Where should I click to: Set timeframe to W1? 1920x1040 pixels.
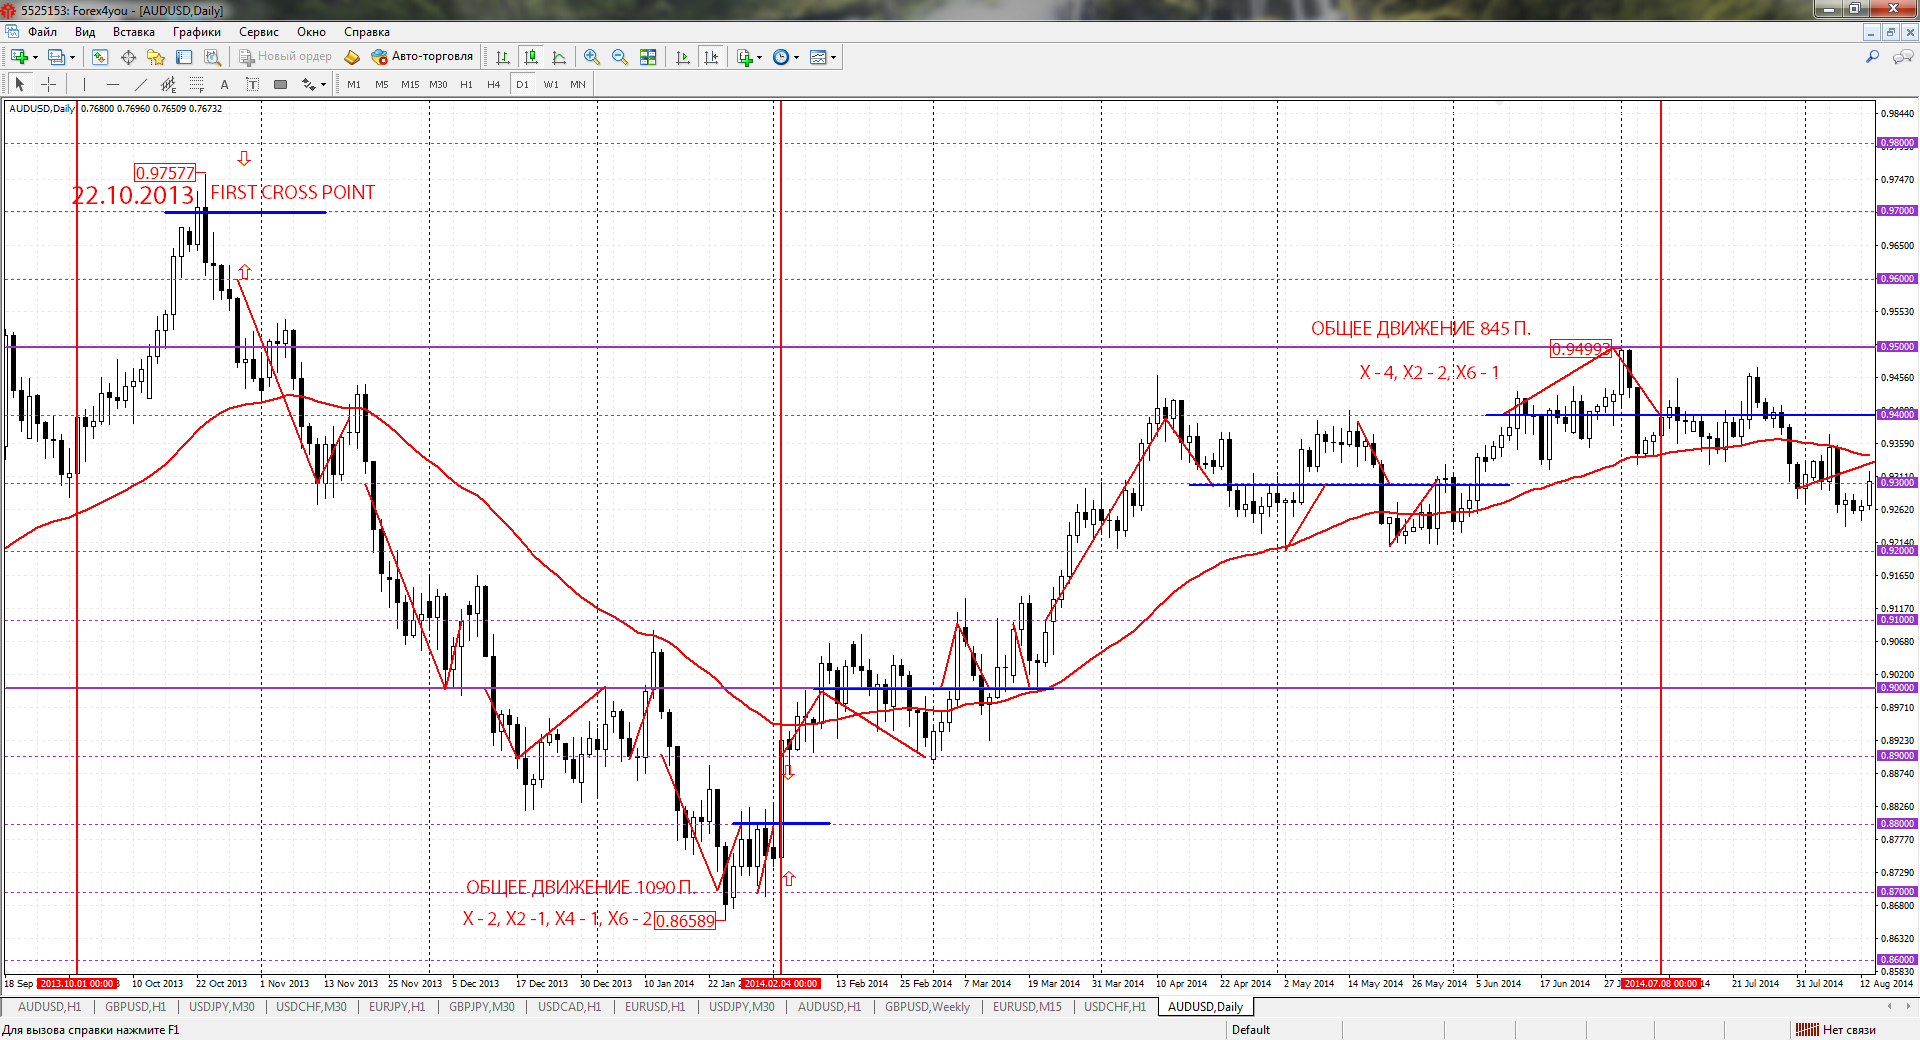551,85
